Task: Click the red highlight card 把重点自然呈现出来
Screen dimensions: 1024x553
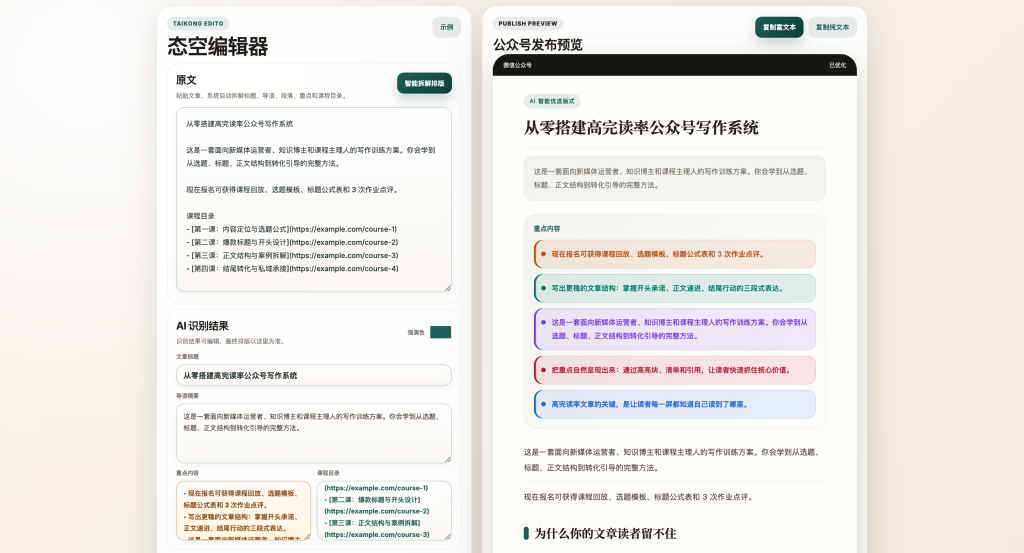Action: 675,370
